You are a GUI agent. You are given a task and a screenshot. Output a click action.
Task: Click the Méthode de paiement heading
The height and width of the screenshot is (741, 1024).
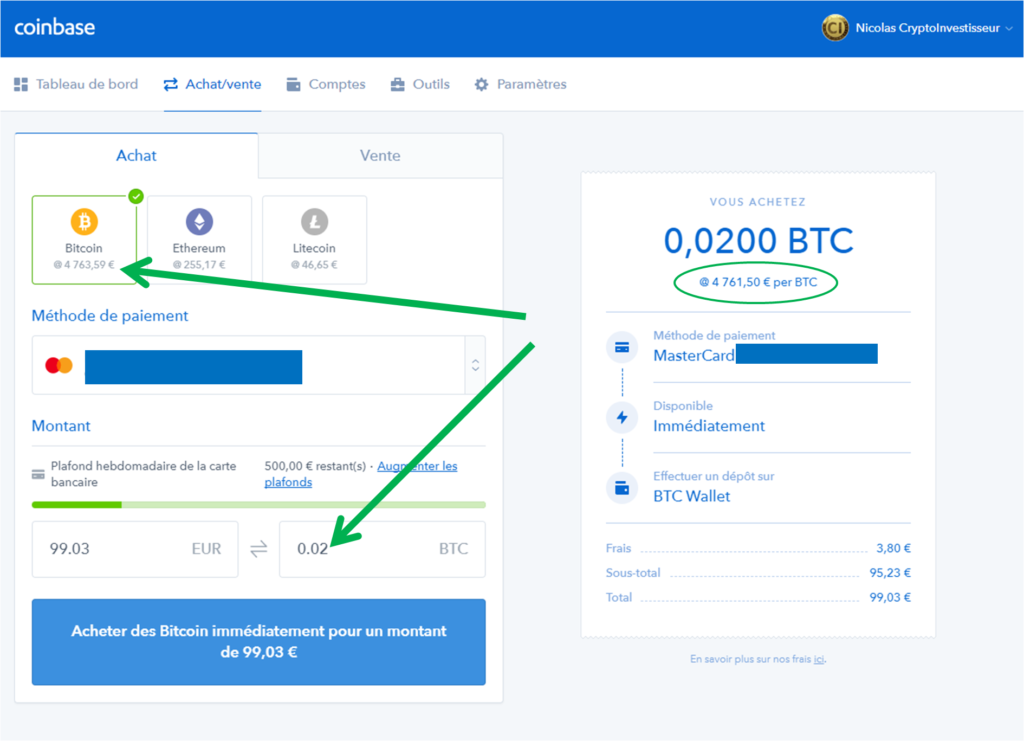[x=110, y=316]
